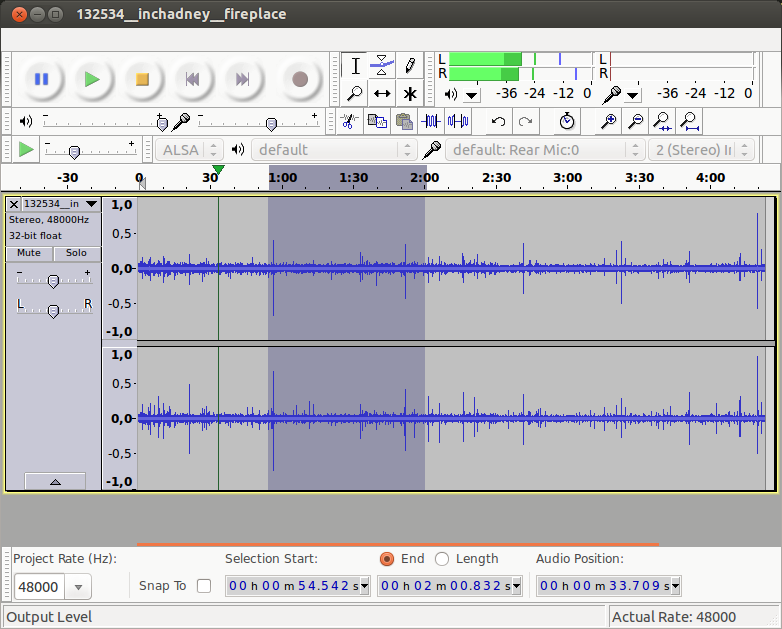Click the Audio Position time field
Viewport: 782px width, 629px height.
point(604,586)
